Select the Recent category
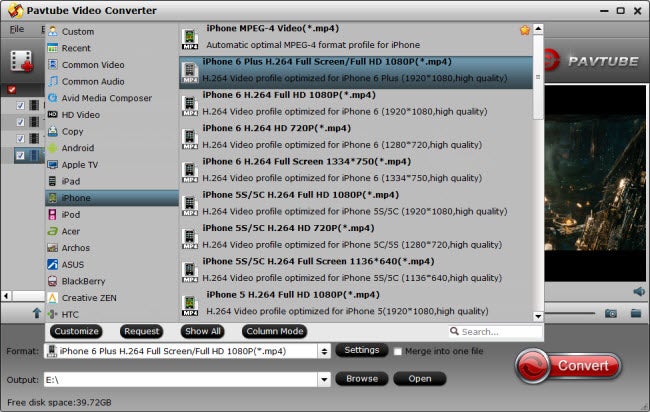This screenshot has height=412, width=650. point(112,48)
